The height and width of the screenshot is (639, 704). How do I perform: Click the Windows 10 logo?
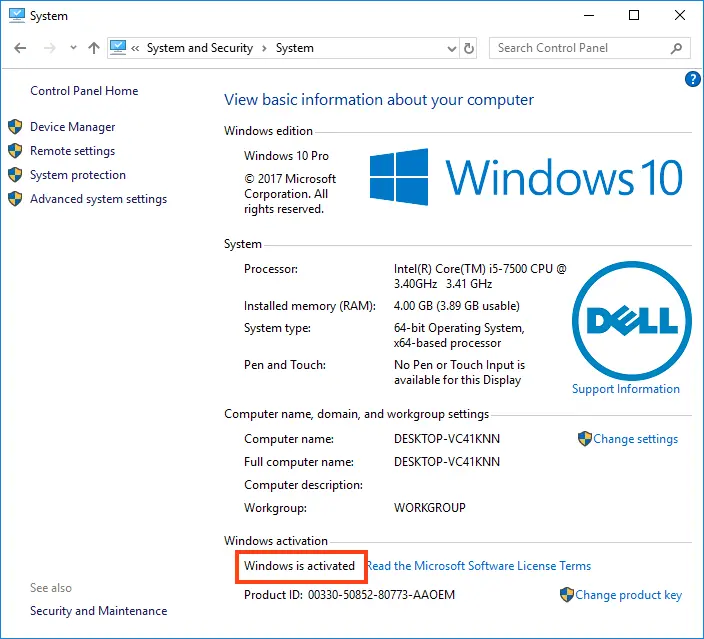click(x=526, y=176)
